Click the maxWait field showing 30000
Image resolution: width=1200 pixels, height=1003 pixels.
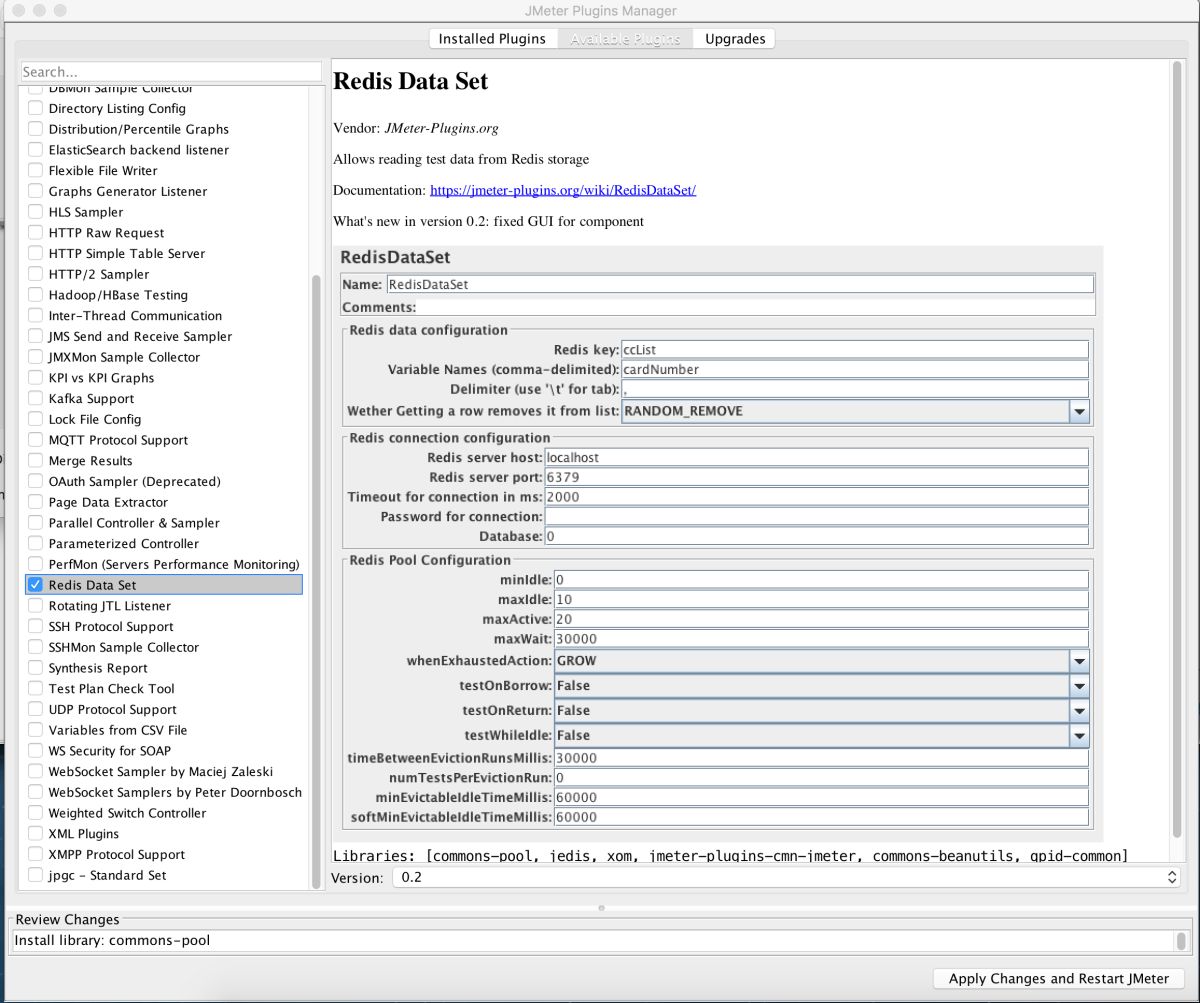(x=821, y=639)
